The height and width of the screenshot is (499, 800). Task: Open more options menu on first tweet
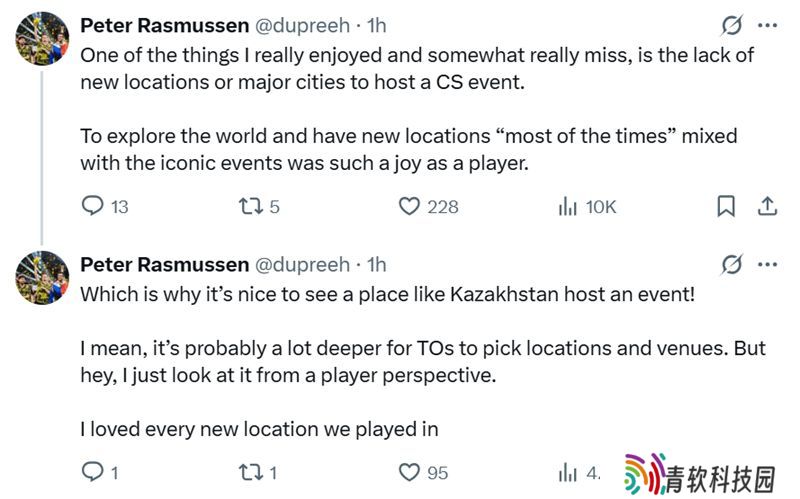point(768,25)
